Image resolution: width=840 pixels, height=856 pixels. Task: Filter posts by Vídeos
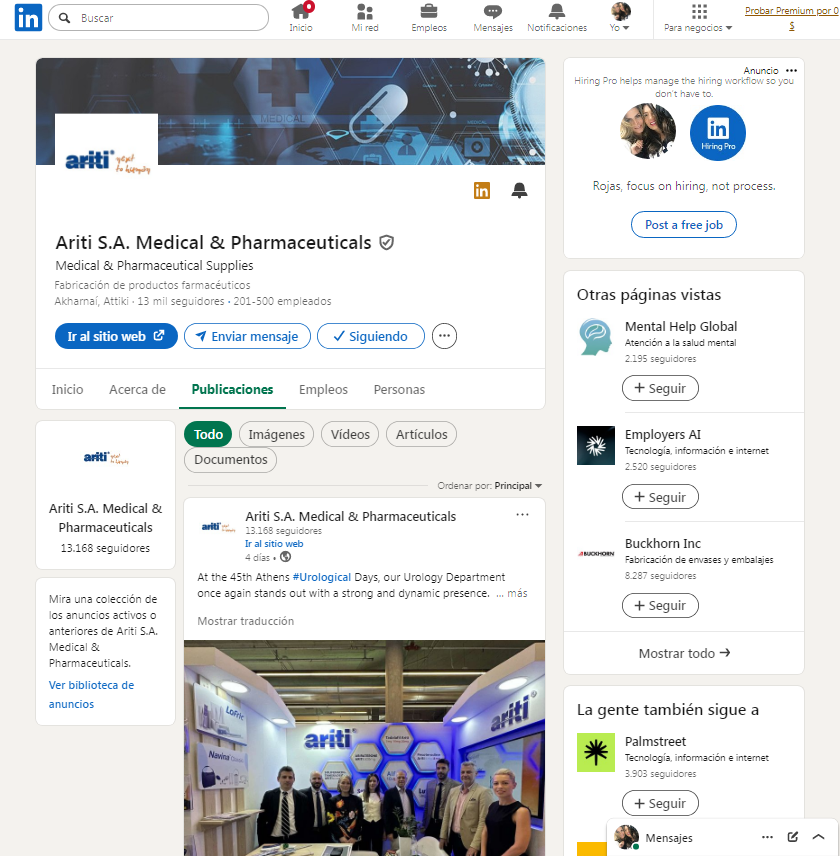click(x=350, y=434)
